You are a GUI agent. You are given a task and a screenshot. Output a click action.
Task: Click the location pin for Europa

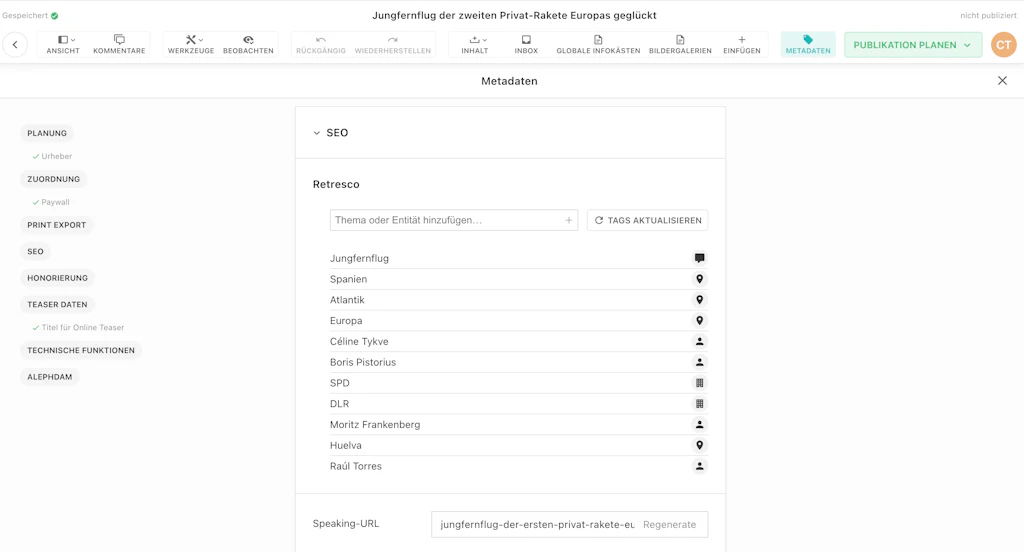click(x=699, y=321)
